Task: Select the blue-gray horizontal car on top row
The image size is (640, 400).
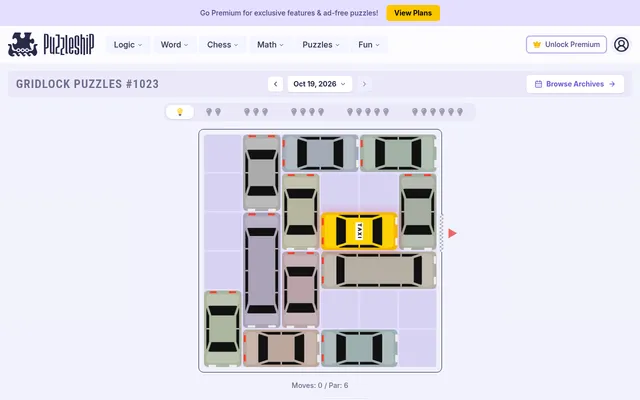Action: pos(320,153)
